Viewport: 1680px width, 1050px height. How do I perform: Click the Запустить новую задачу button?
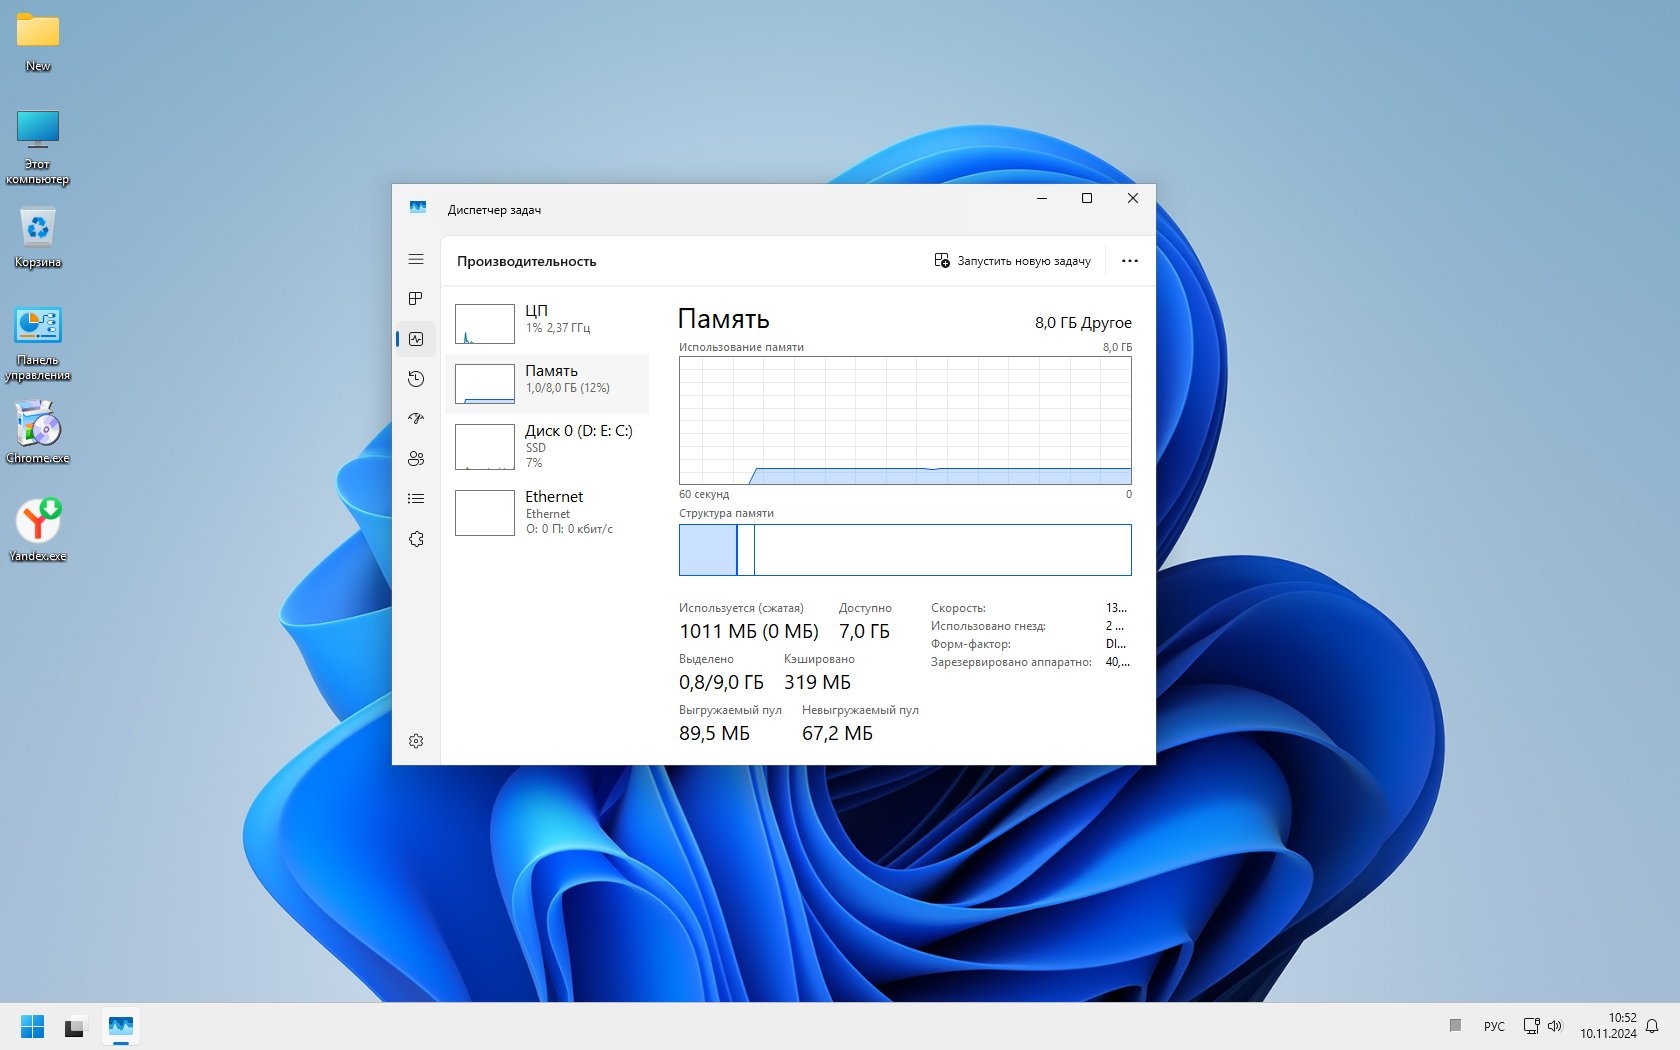(x=1012, y=261)
